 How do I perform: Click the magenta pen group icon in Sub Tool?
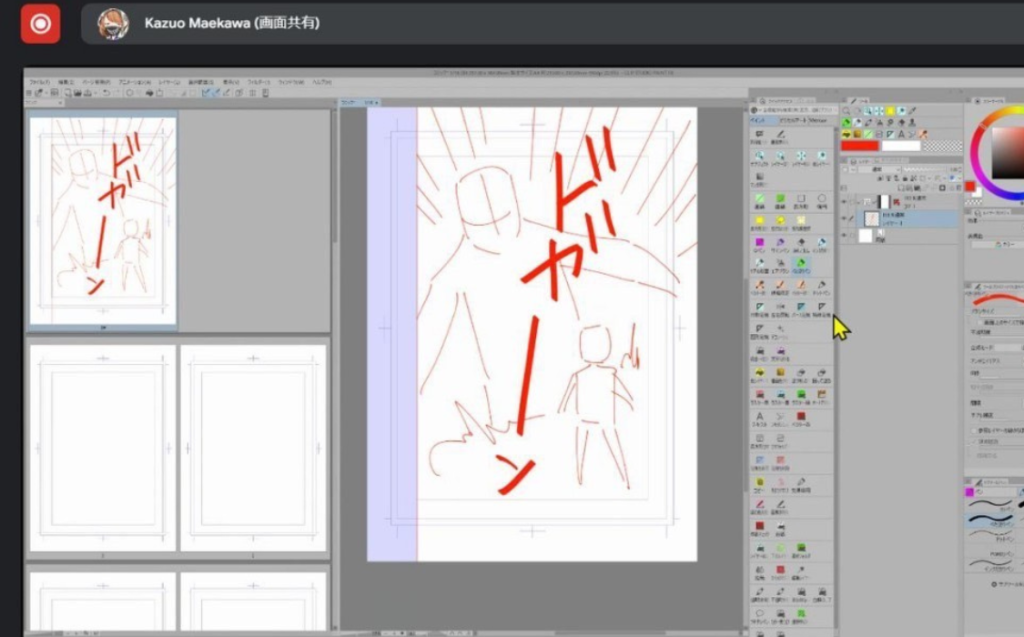click(x=970, y=491)
